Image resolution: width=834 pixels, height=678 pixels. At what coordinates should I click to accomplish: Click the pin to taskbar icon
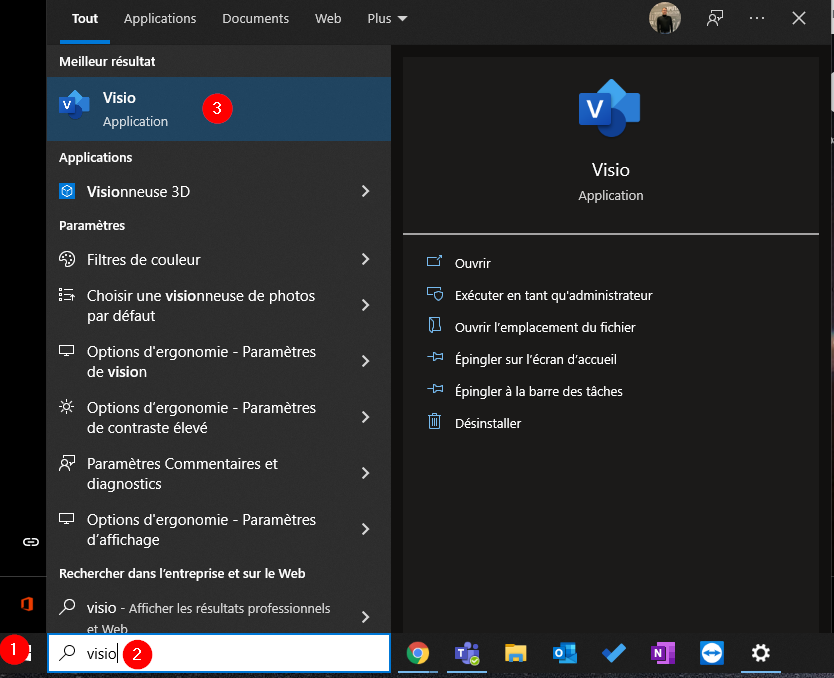pyautogui.click(x=435, y=389)
